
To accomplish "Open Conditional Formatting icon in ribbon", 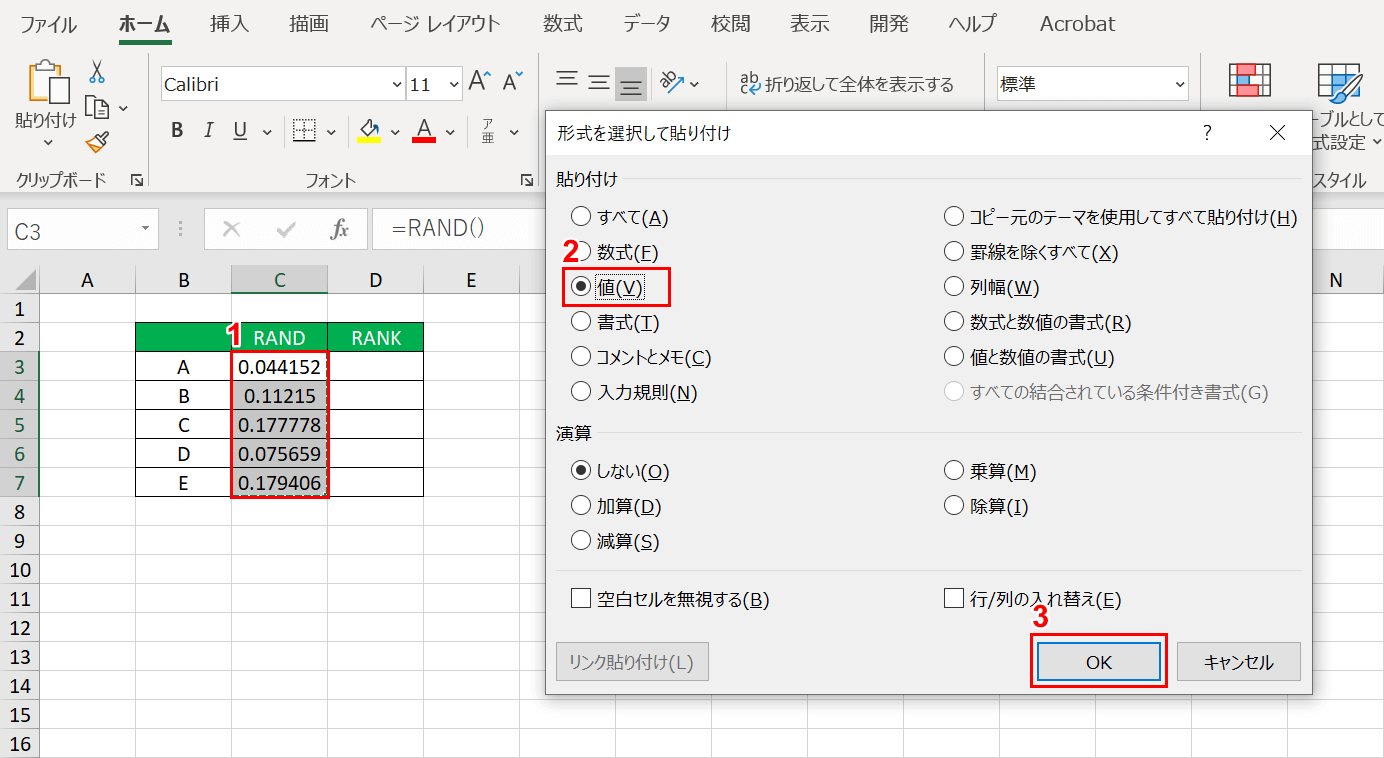I will point(1249,80).
